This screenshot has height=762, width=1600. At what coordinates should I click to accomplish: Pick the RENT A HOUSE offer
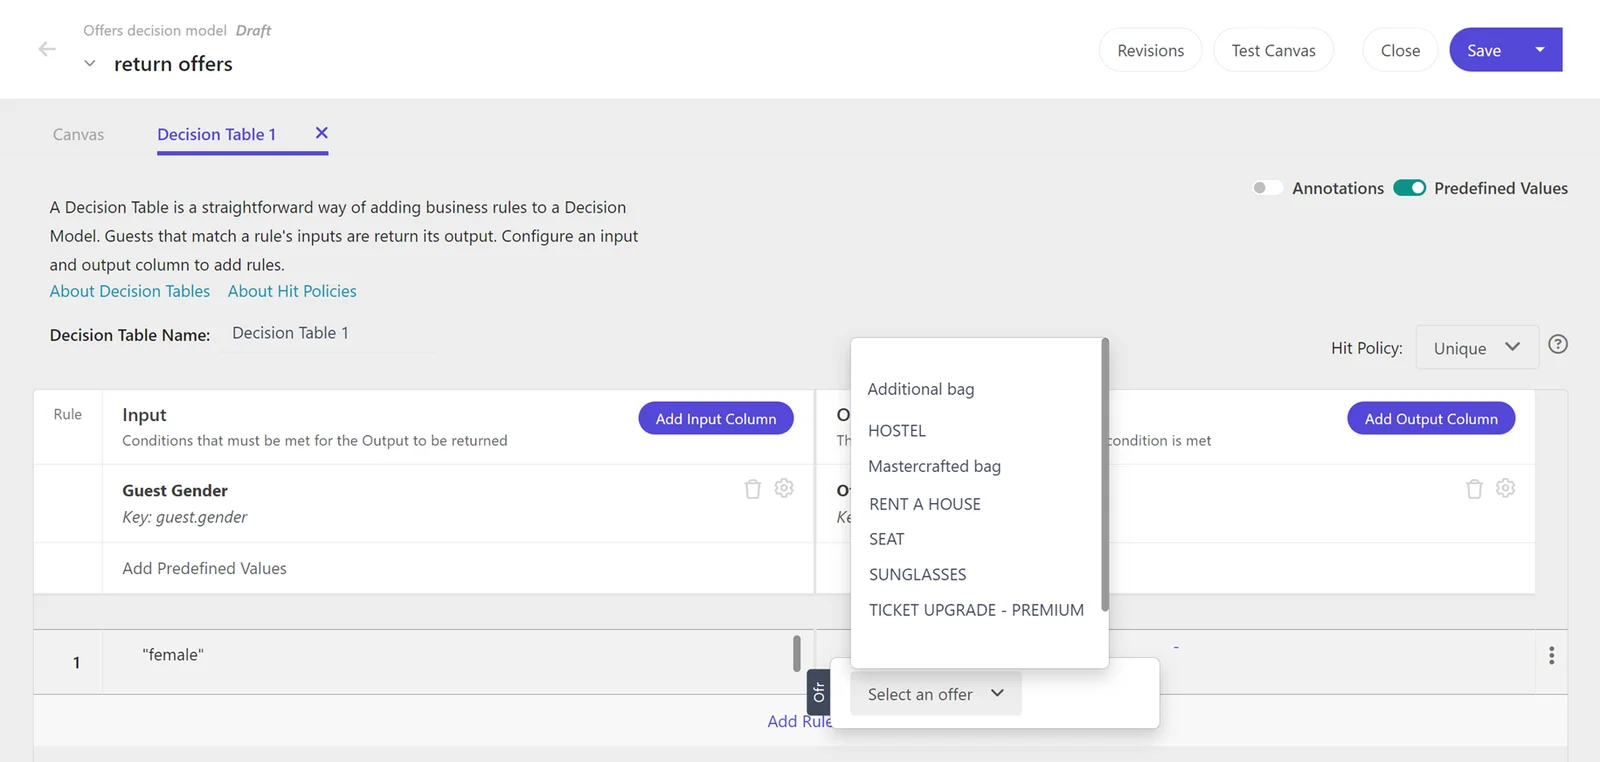pos(925,504)
